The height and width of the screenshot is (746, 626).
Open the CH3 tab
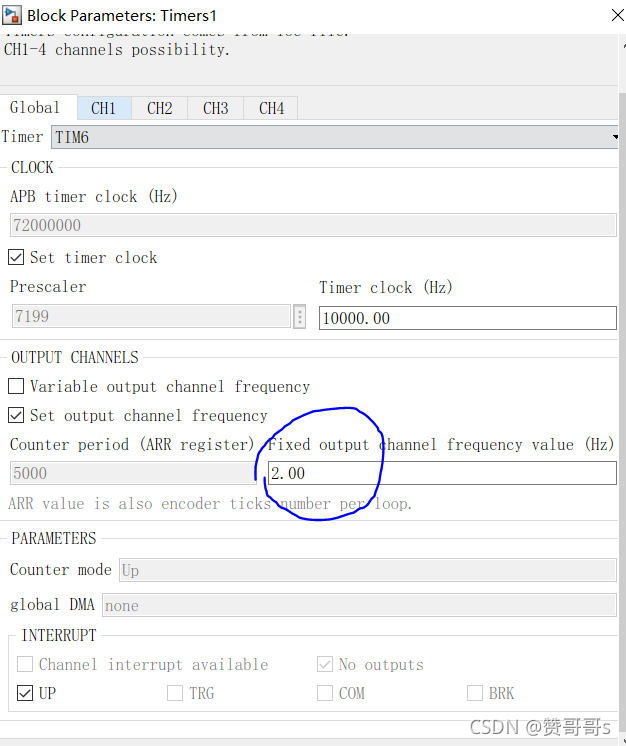click(216, 108)
